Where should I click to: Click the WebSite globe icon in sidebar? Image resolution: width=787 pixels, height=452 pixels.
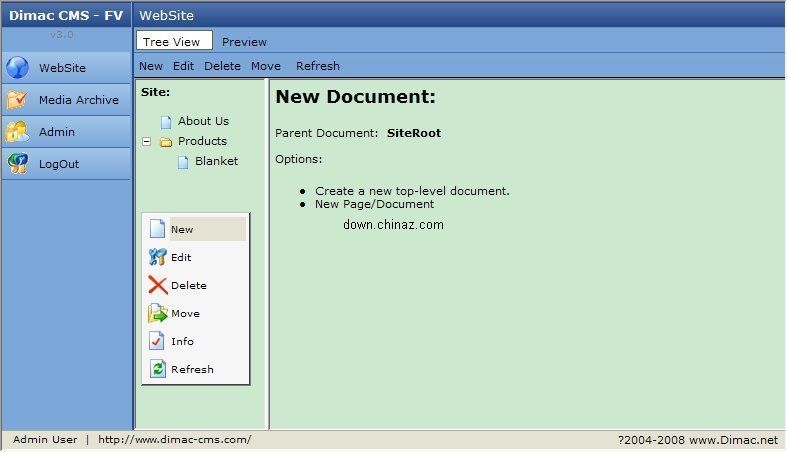point(18,68)
